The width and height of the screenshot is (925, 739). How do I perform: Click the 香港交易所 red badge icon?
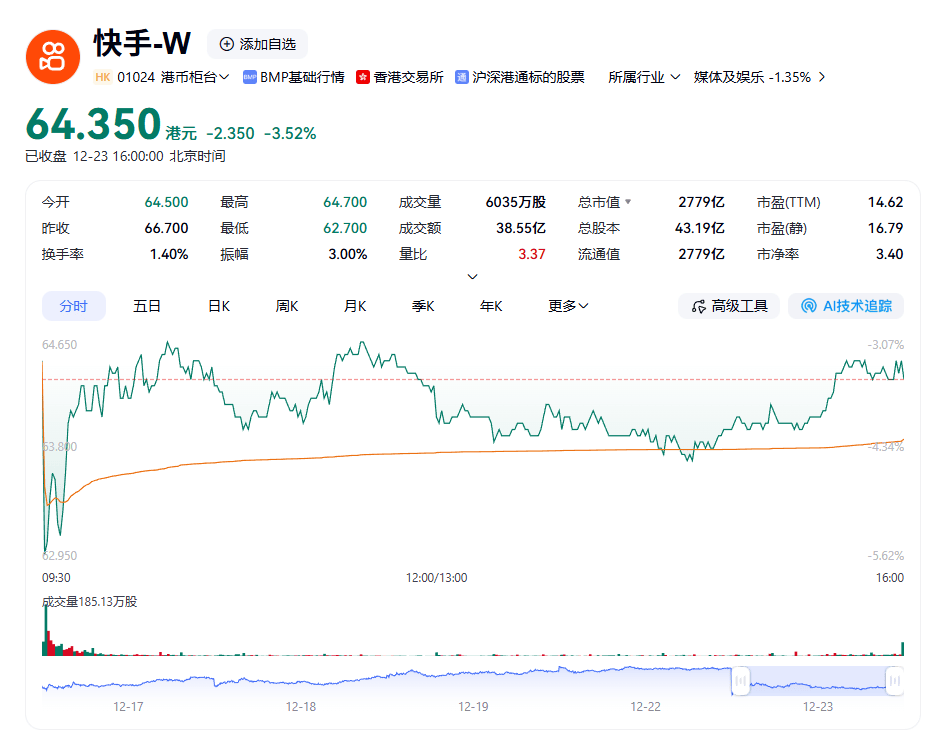click(x=362, y=76)
